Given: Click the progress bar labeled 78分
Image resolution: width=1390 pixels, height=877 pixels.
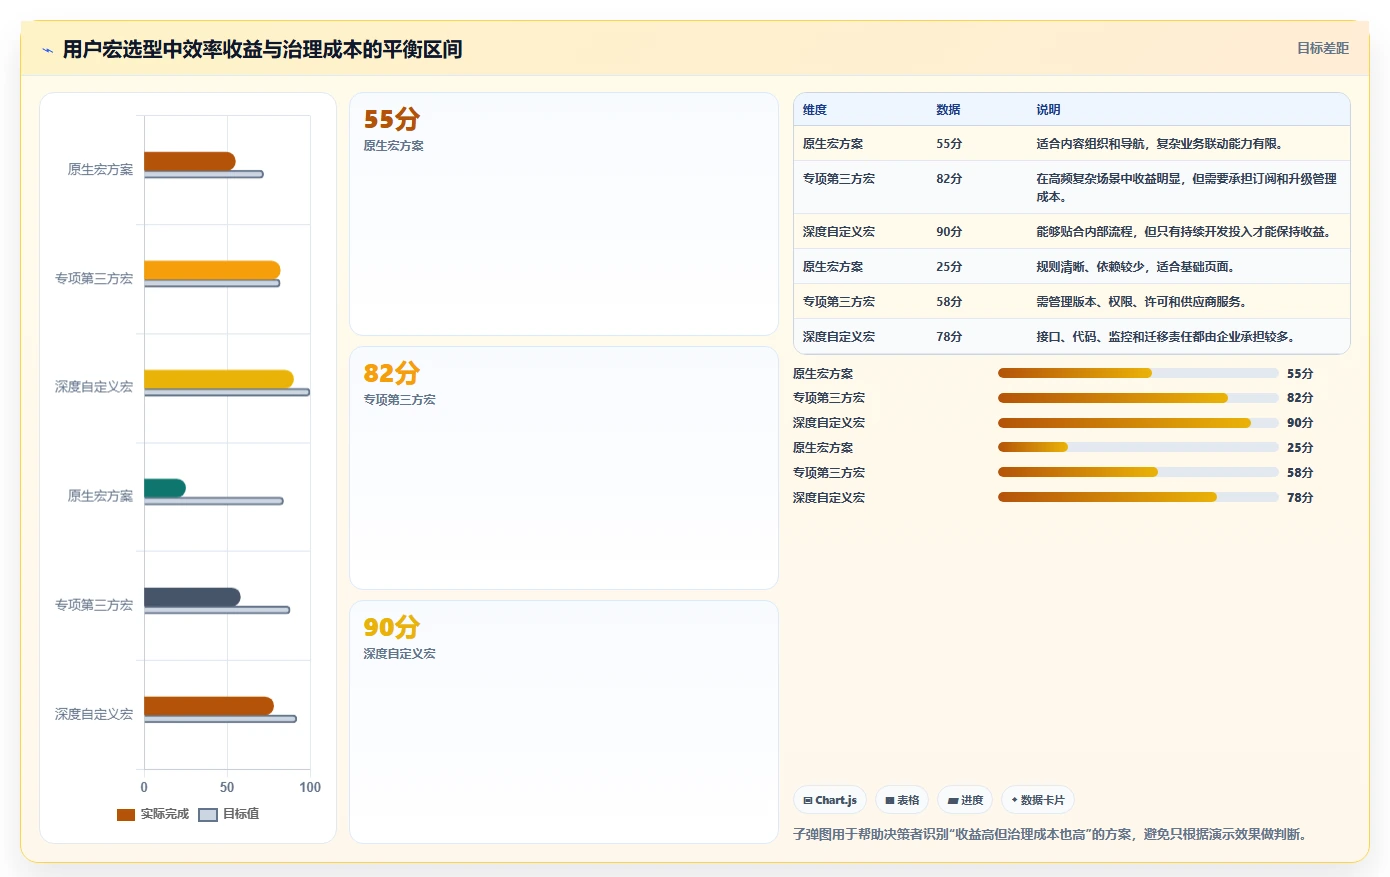Looking at the screenshot, I should coord(1138,497).
